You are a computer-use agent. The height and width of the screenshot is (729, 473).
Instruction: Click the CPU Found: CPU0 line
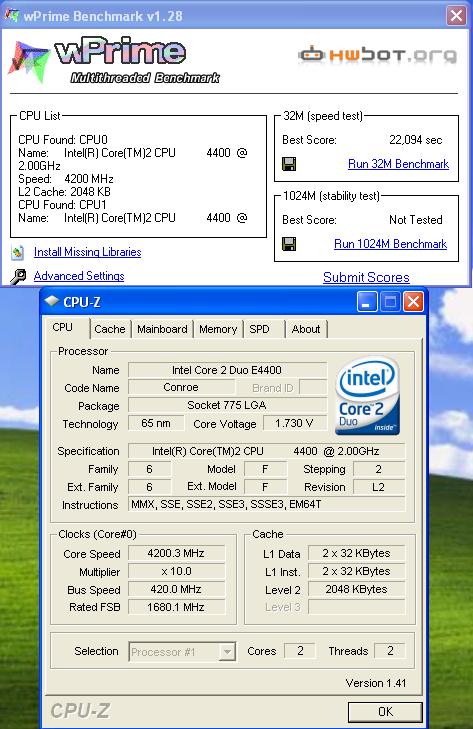pyautogui.click(x=63, y=140)
